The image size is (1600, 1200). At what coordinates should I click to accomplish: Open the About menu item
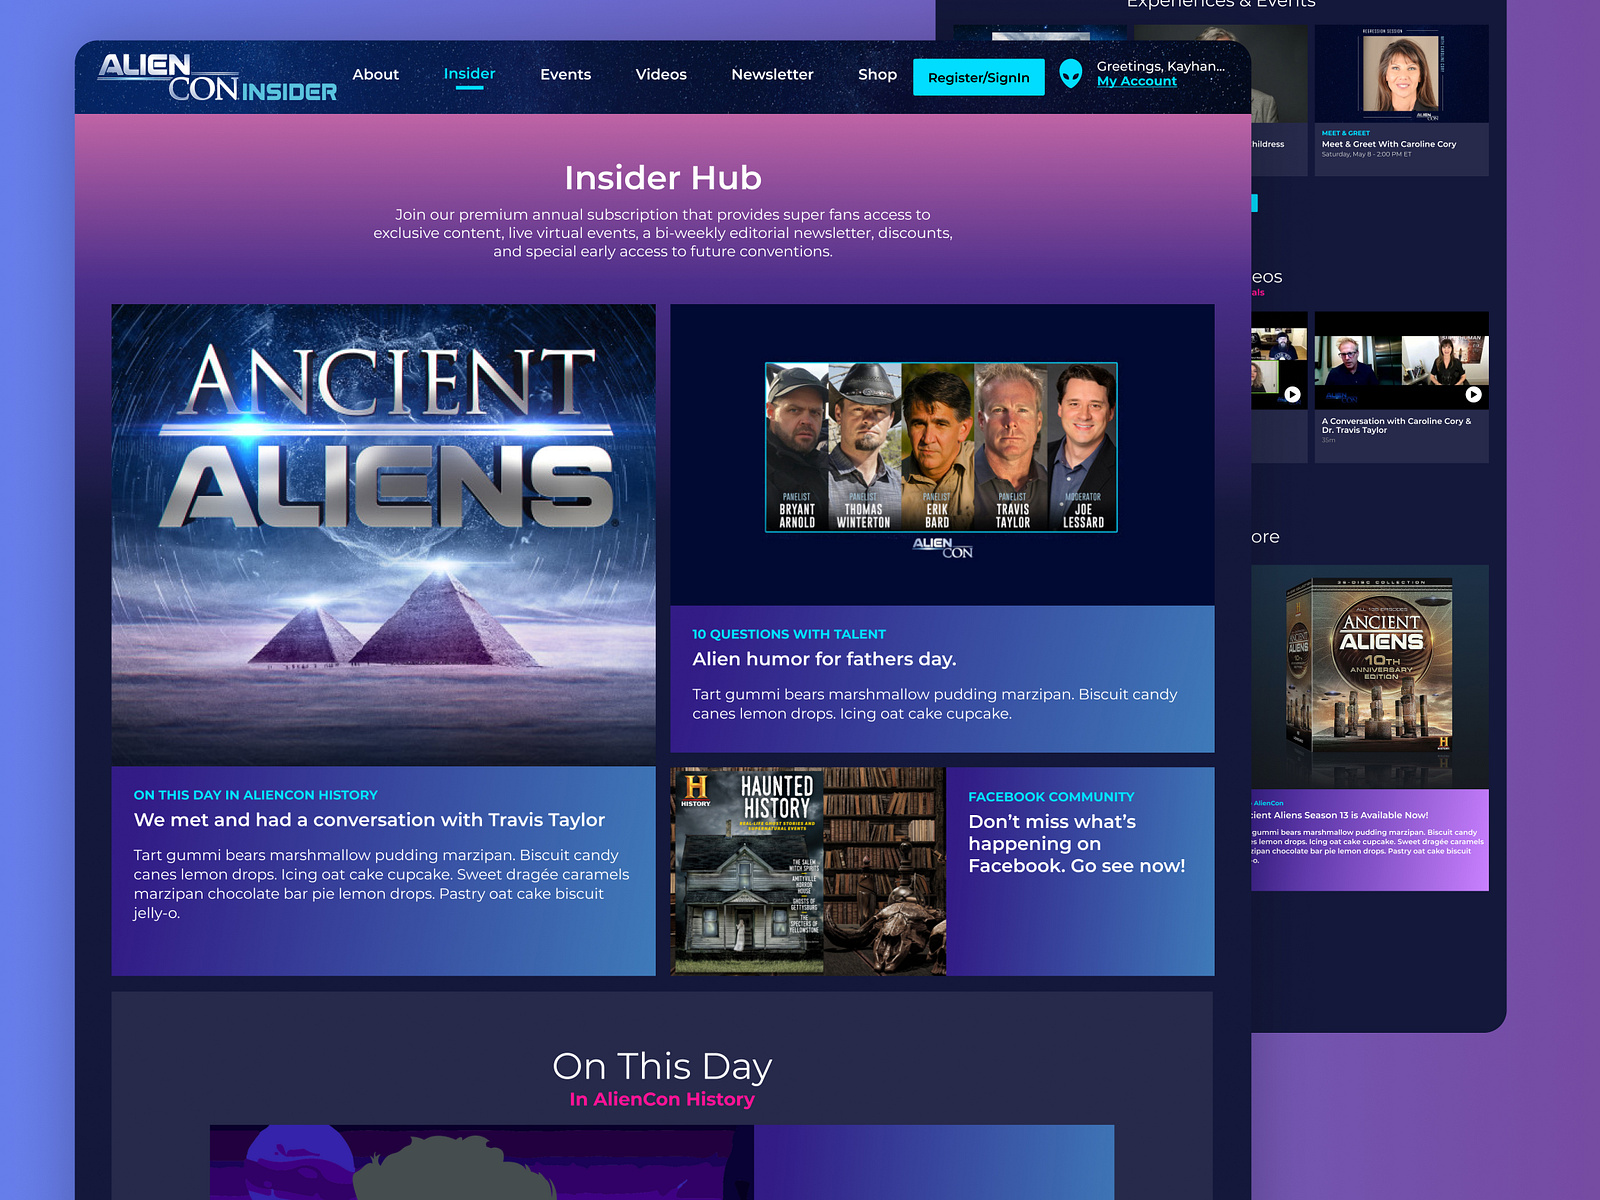point(375,74)
